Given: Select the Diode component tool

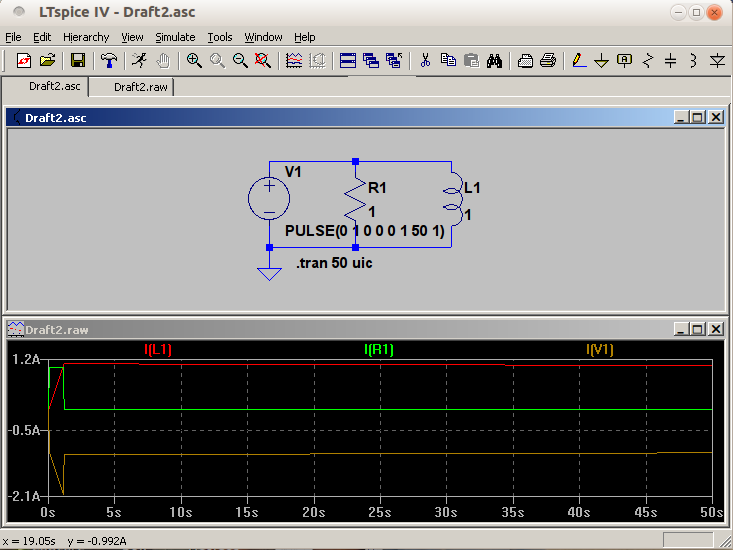Looking at the screenshot, I should click(716, 60).
